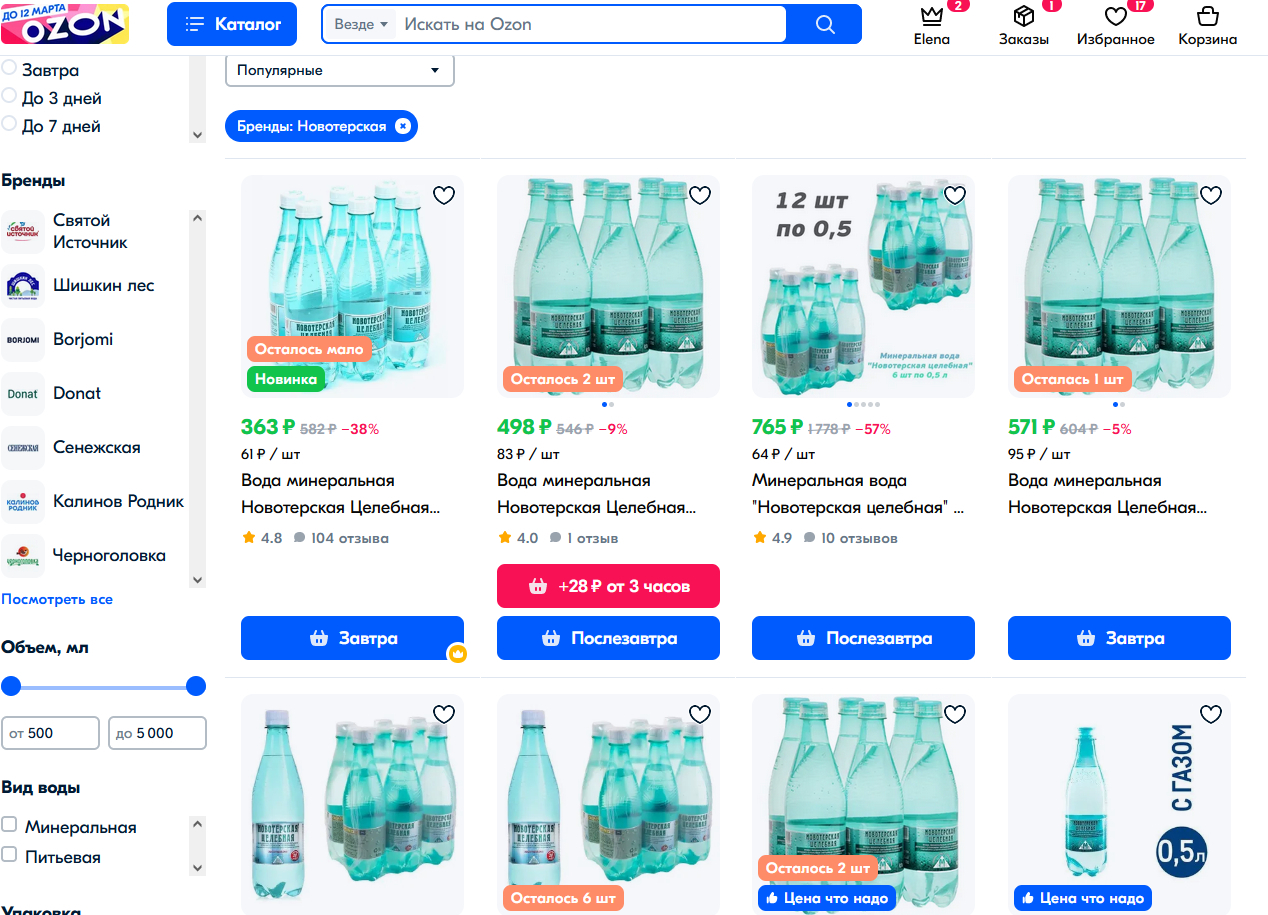Click the Ozon logo
This screenshot has height=915, width=1268.
click(65, 24)
